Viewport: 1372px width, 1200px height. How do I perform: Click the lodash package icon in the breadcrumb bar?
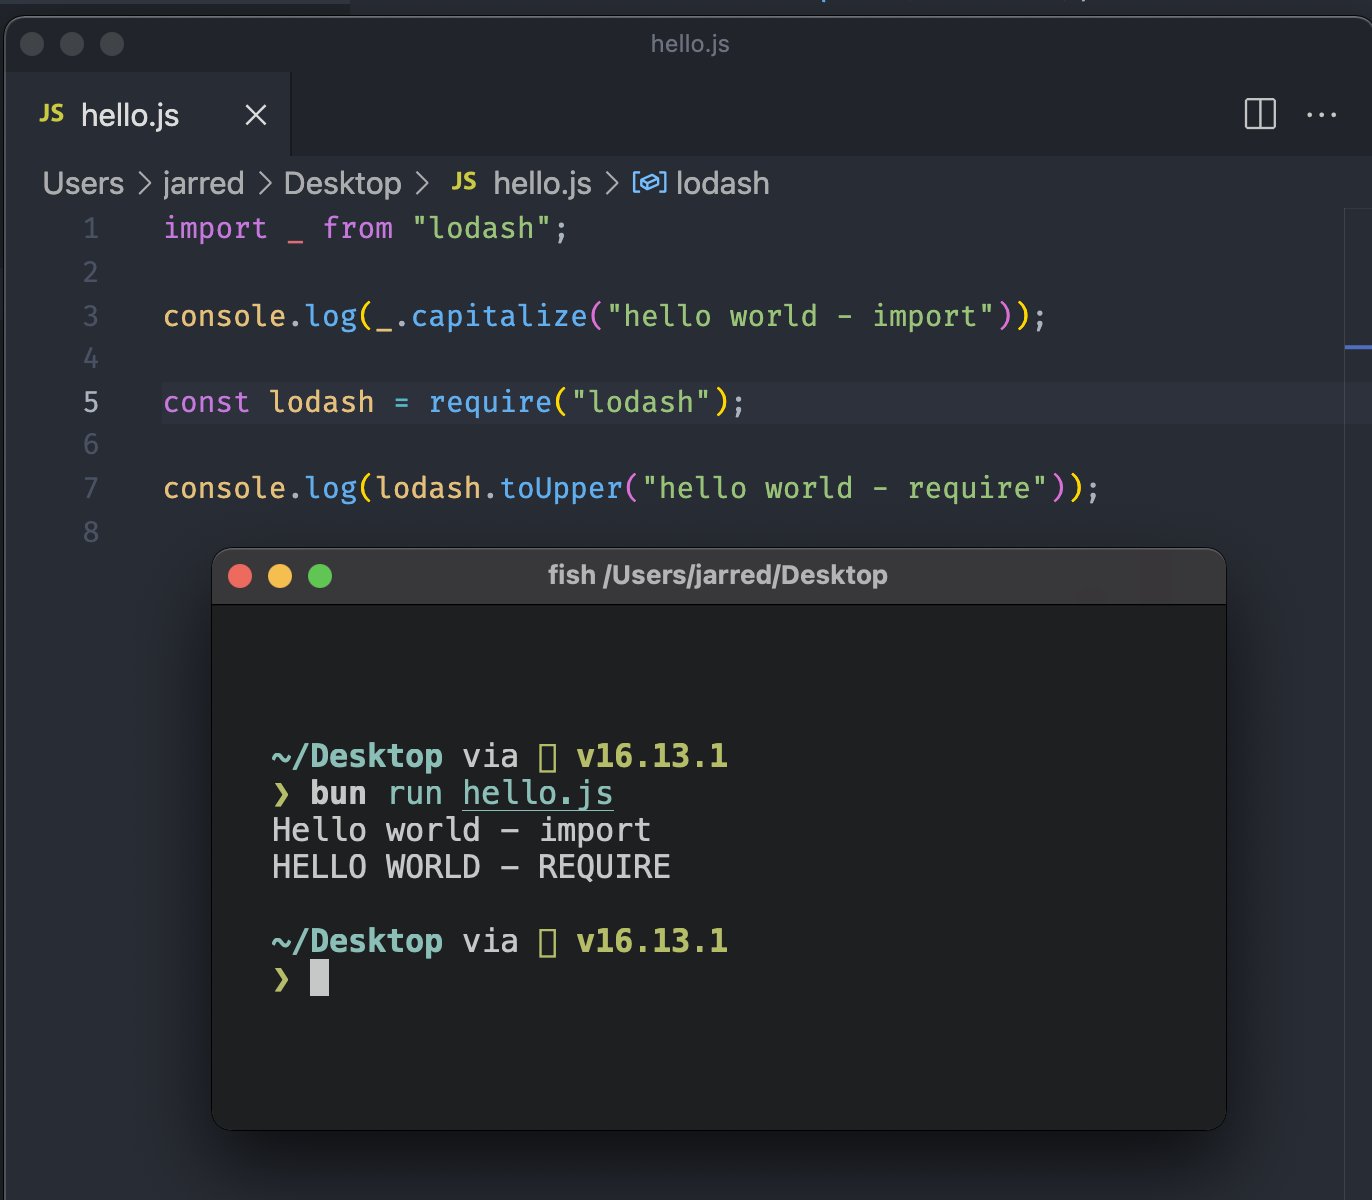[648, 182]
